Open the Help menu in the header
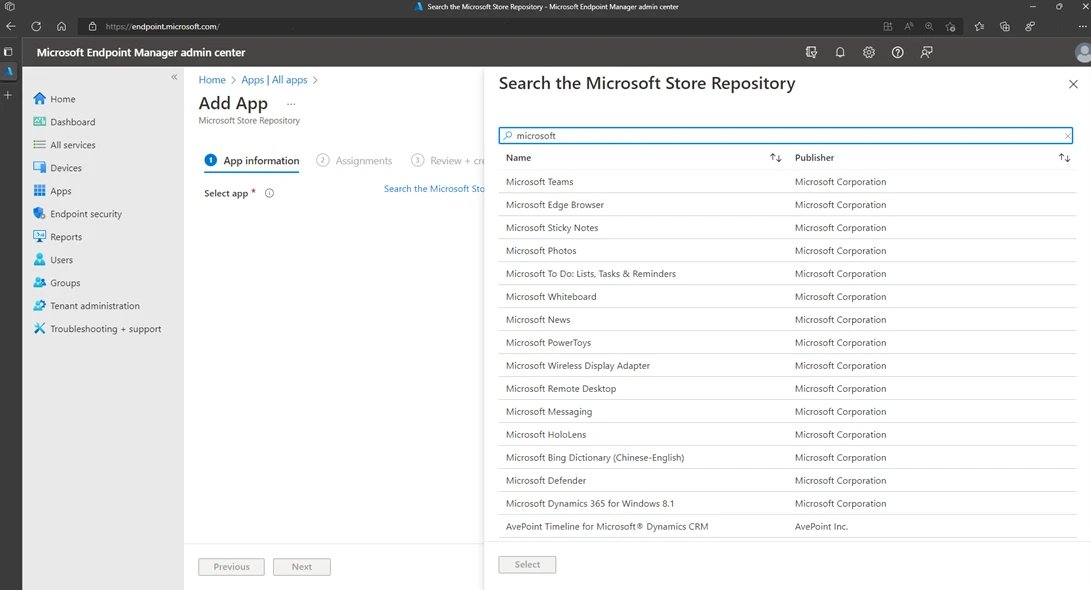This screenshot has height=590, width=1091. pos(897,52)
